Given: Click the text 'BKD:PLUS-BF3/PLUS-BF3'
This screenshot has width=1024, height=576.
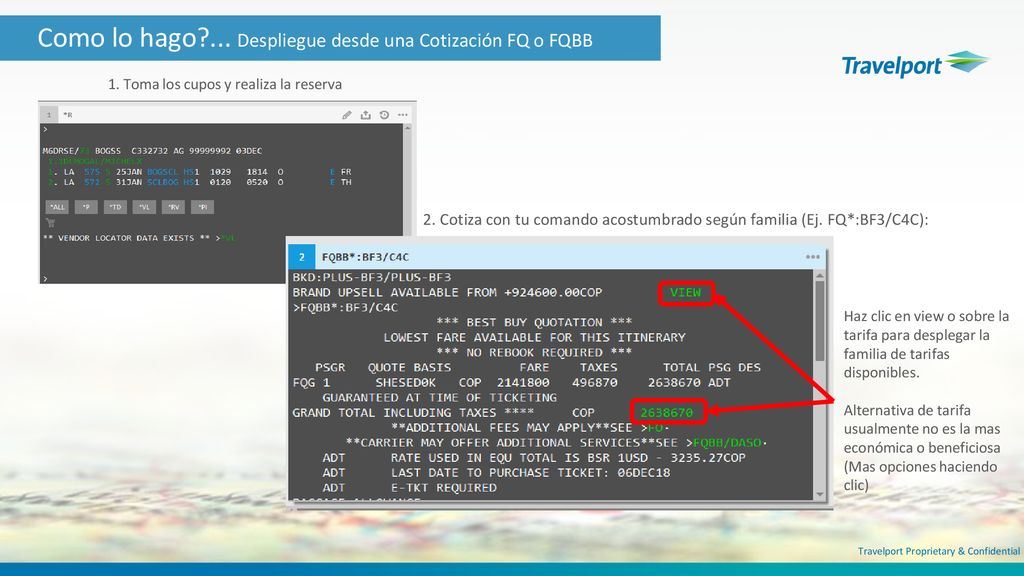Looking at the screenshot, I should point(372,278).
